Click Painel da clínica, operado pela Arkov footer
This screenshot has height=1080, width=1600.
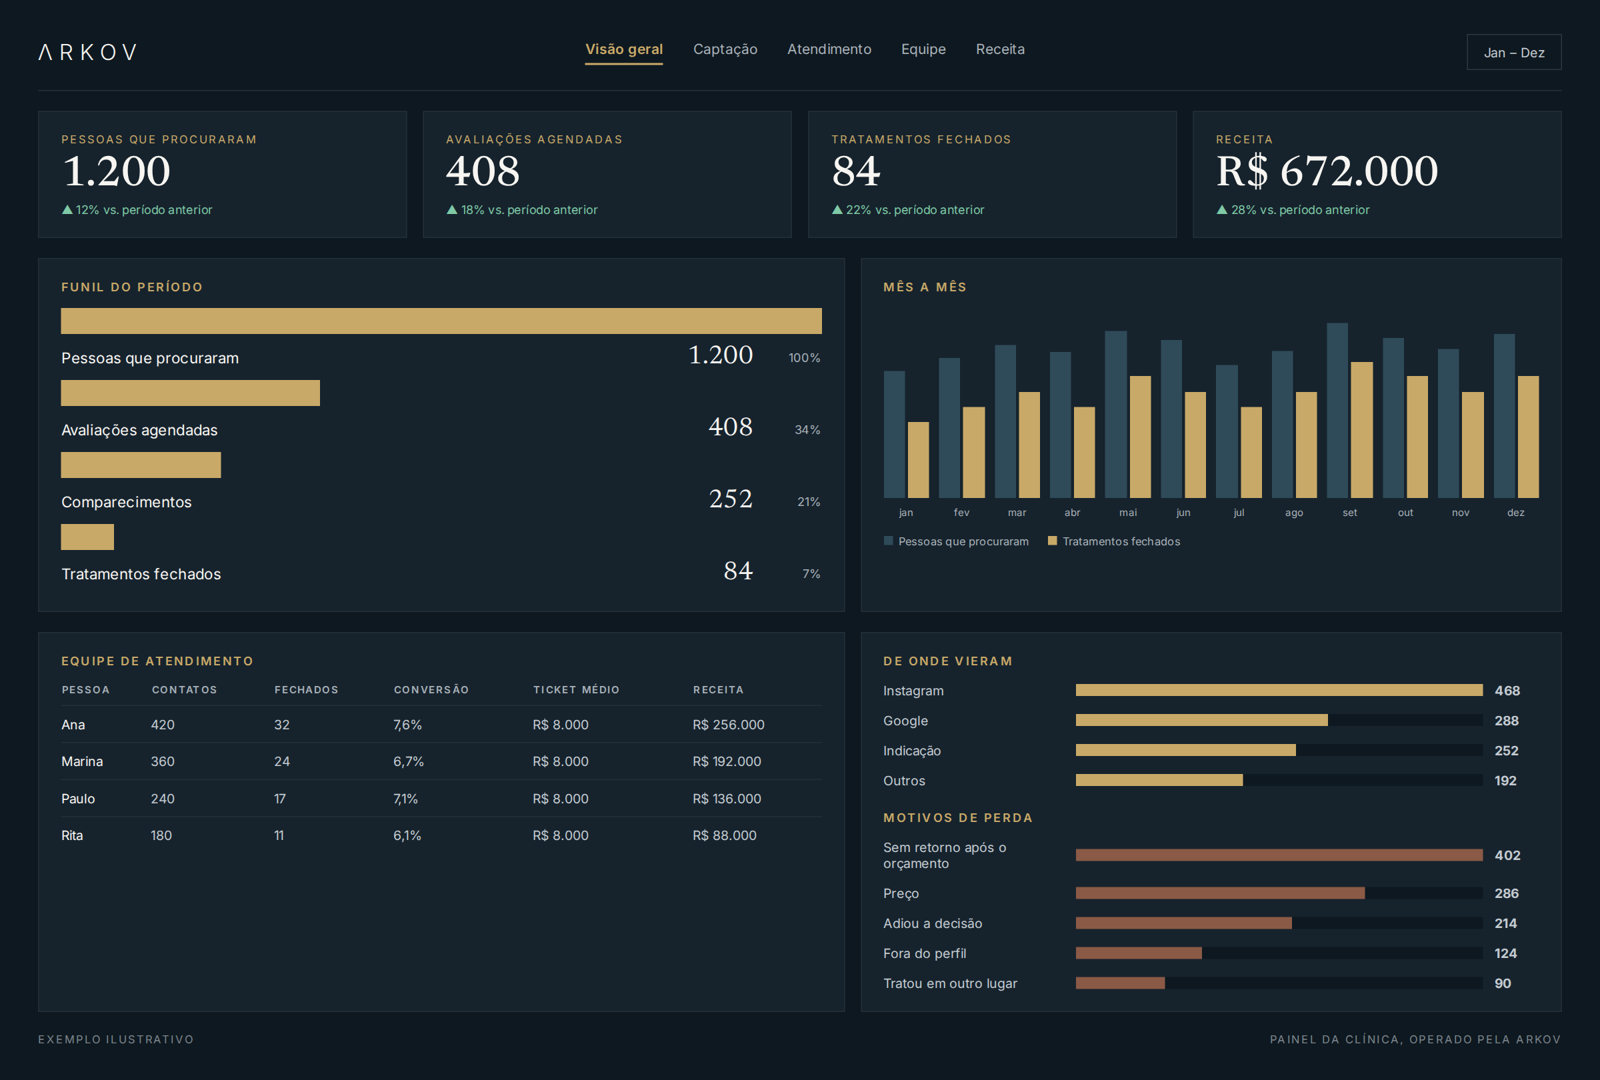[1415, 1040]
